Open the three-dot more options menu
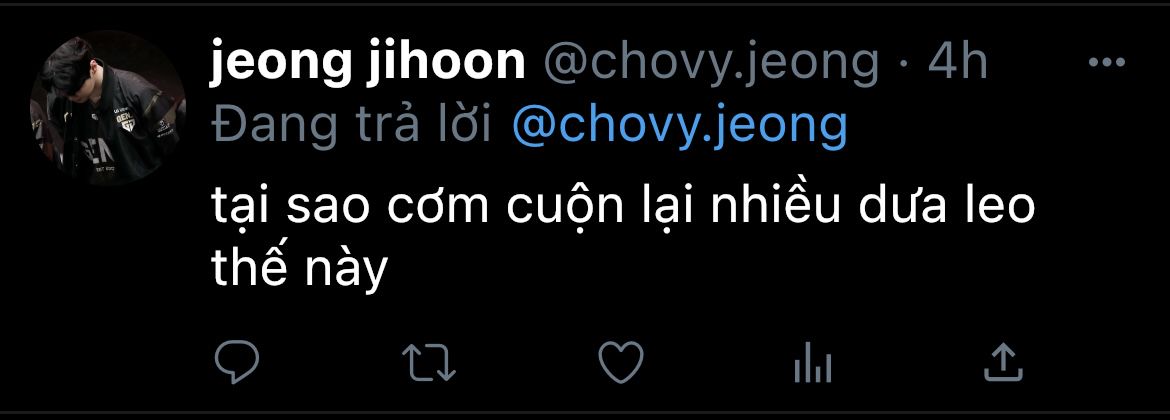Viewport: 1170px width, 420px height. (x=1107, y=63)
